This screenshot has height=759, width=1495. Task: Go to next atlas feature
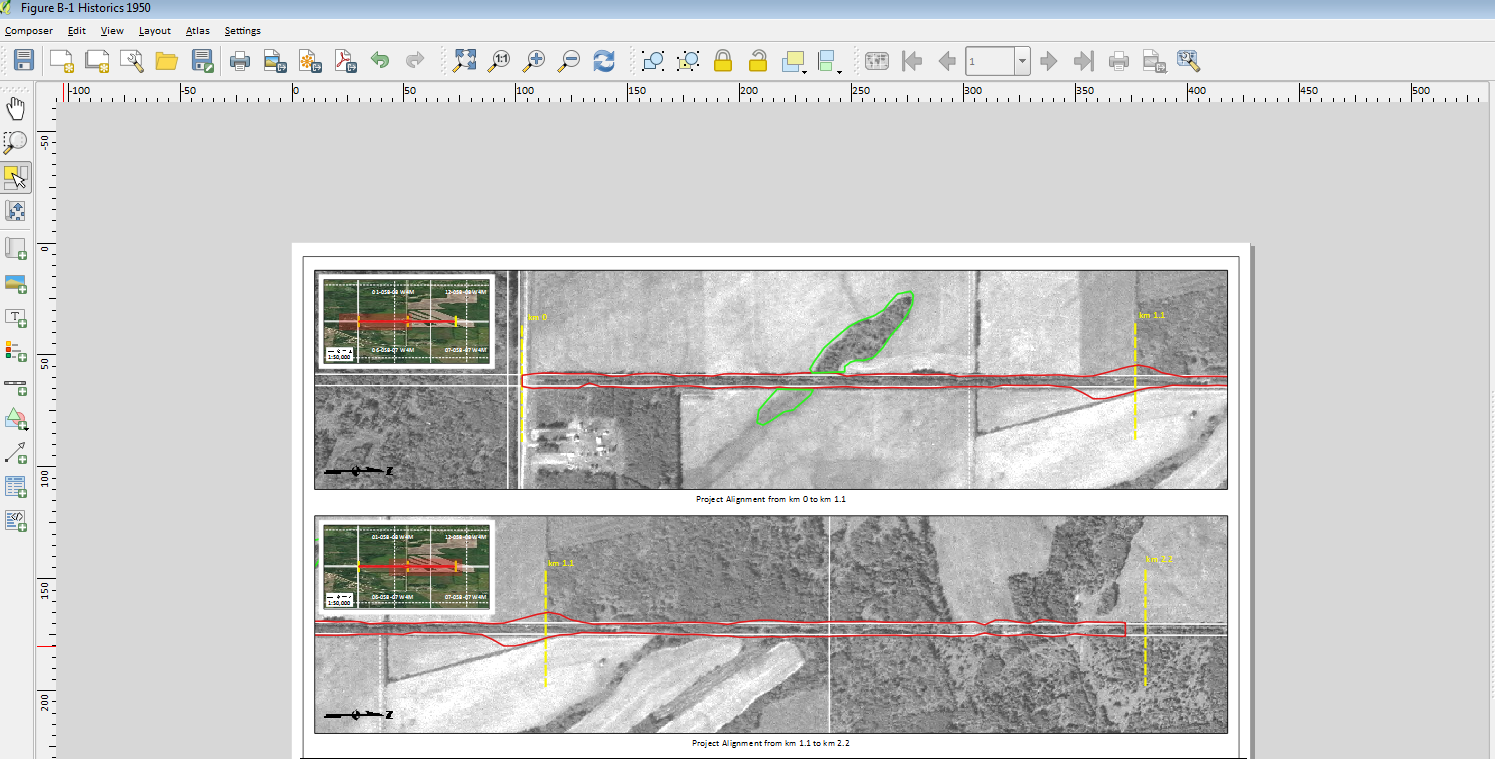click(1049, 61)
